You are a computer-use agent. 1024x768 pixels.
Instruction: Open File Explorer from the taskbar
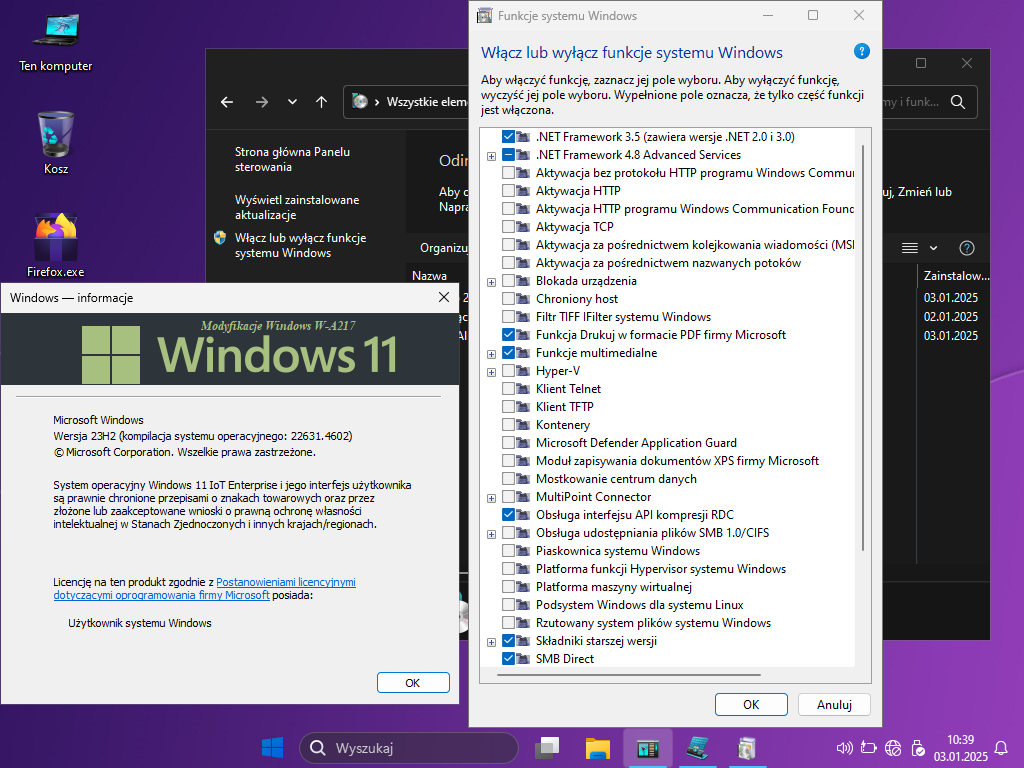click(x=598, y=748)
